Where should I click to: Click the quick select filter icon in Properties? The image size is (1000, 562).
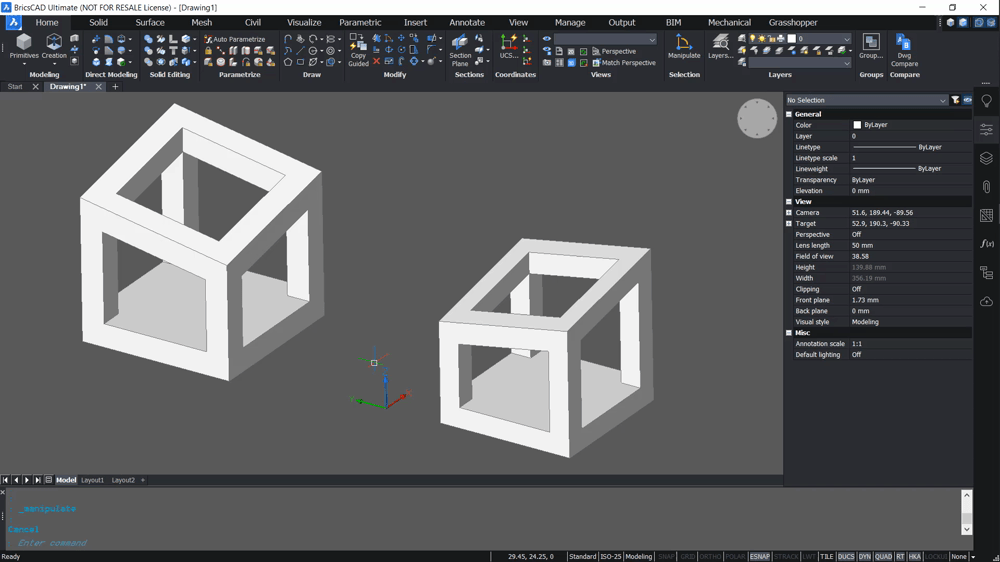point(955,100)
